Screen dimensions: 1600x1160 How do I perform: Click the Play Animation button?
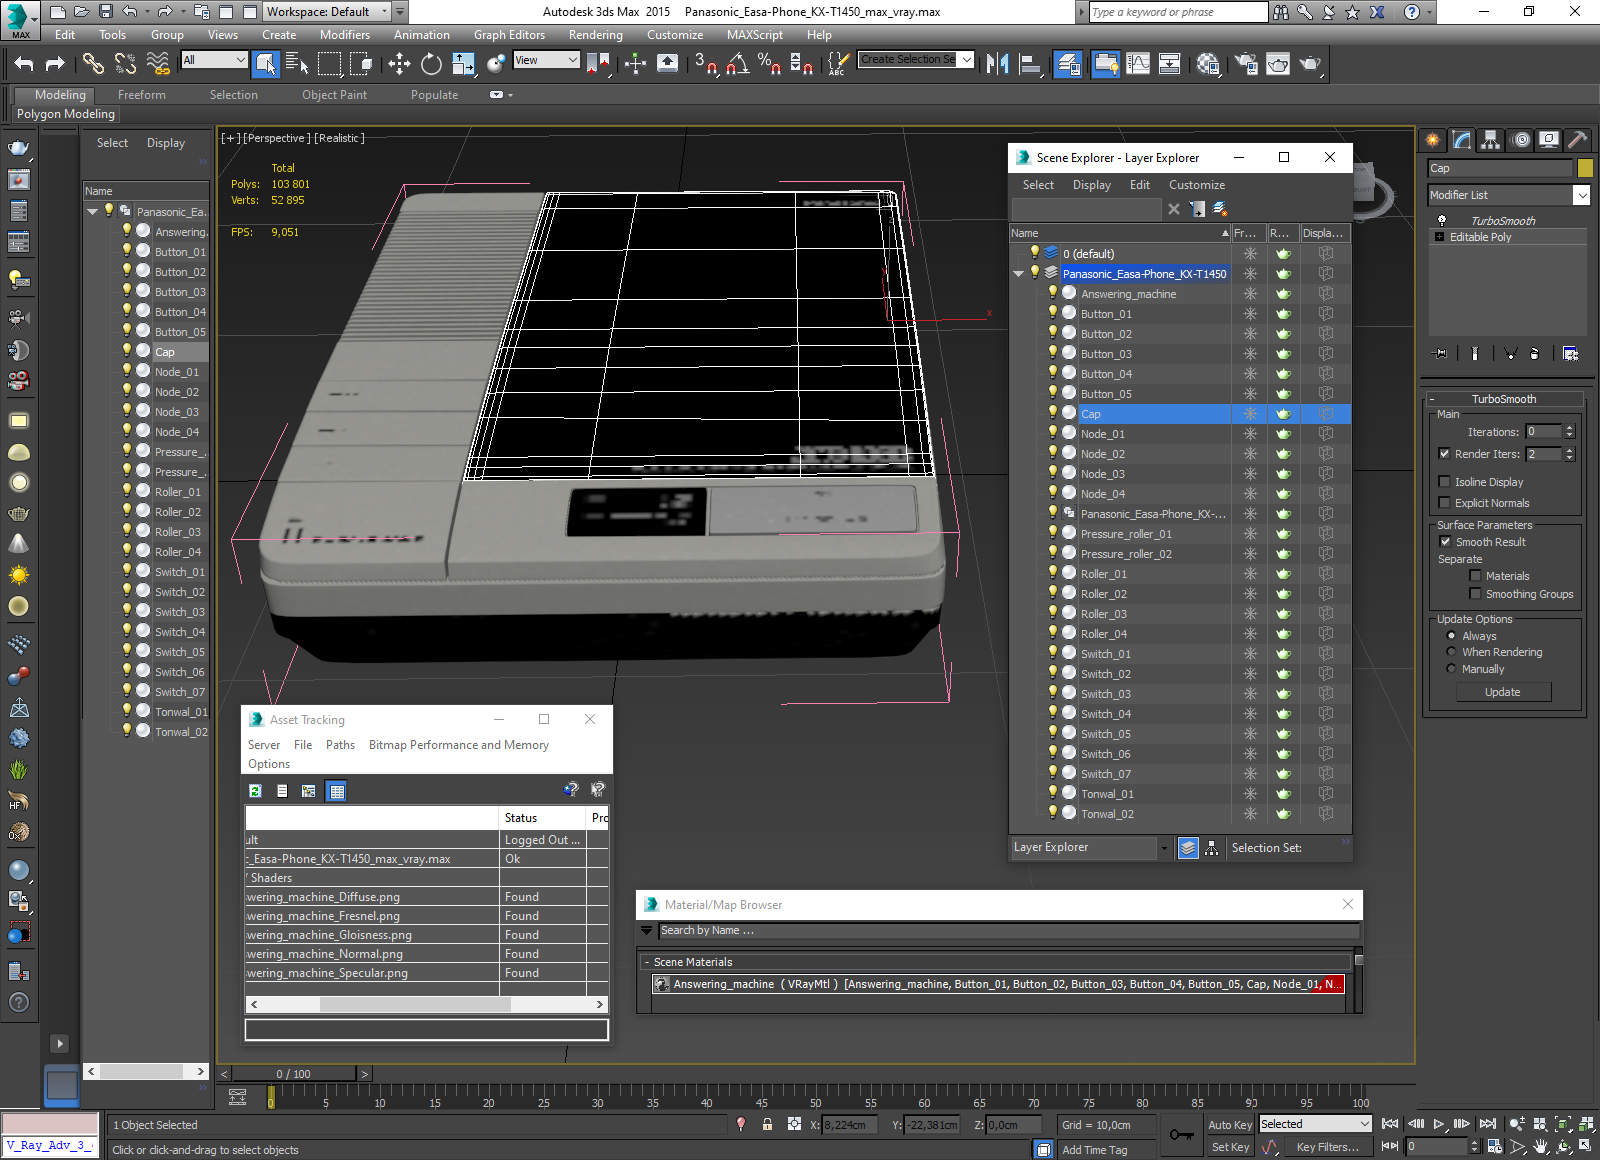[x=1438, y=1124]
